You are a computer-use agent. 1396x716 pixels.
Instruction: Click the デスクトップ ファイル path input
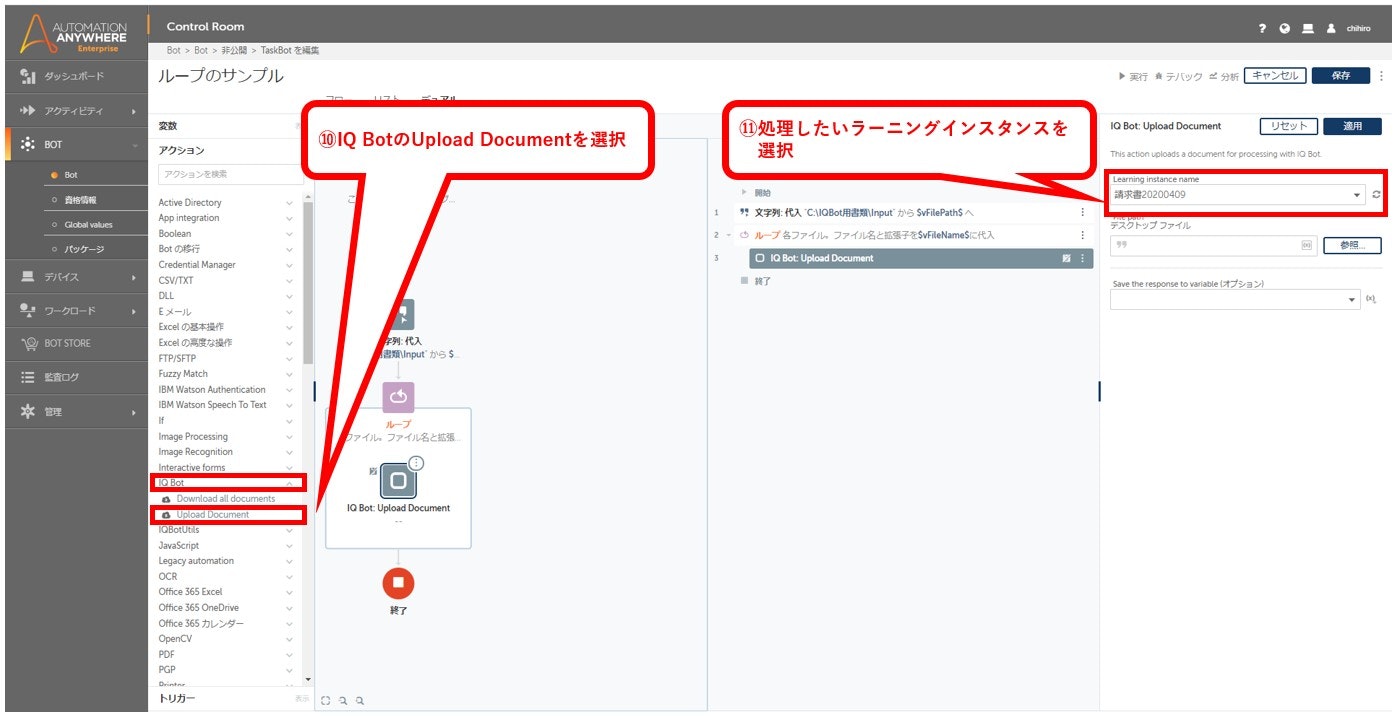tap(1214, 245)
